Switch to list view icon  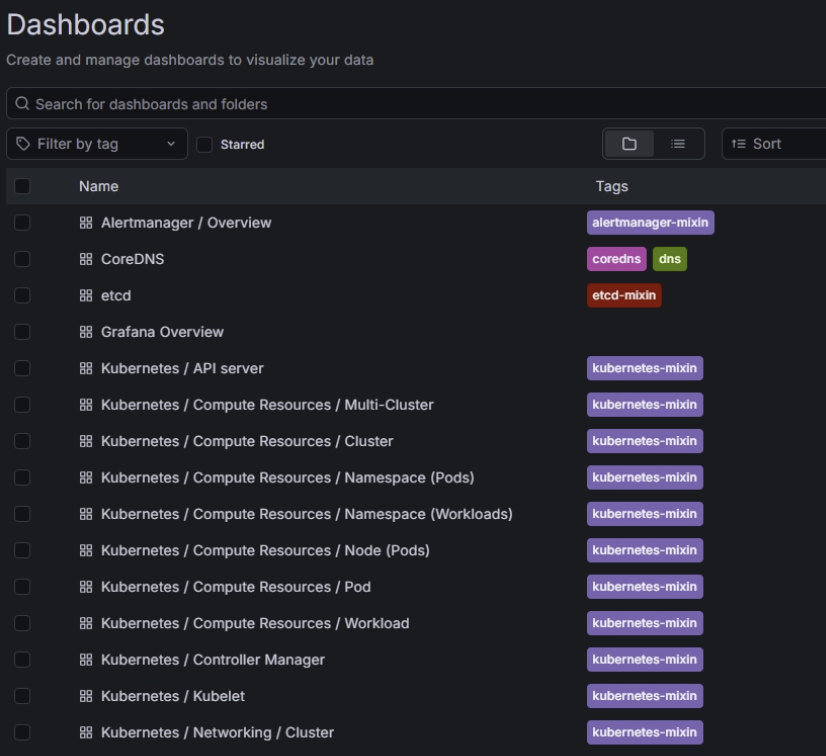pyautogui.click(x=678, y=144)
